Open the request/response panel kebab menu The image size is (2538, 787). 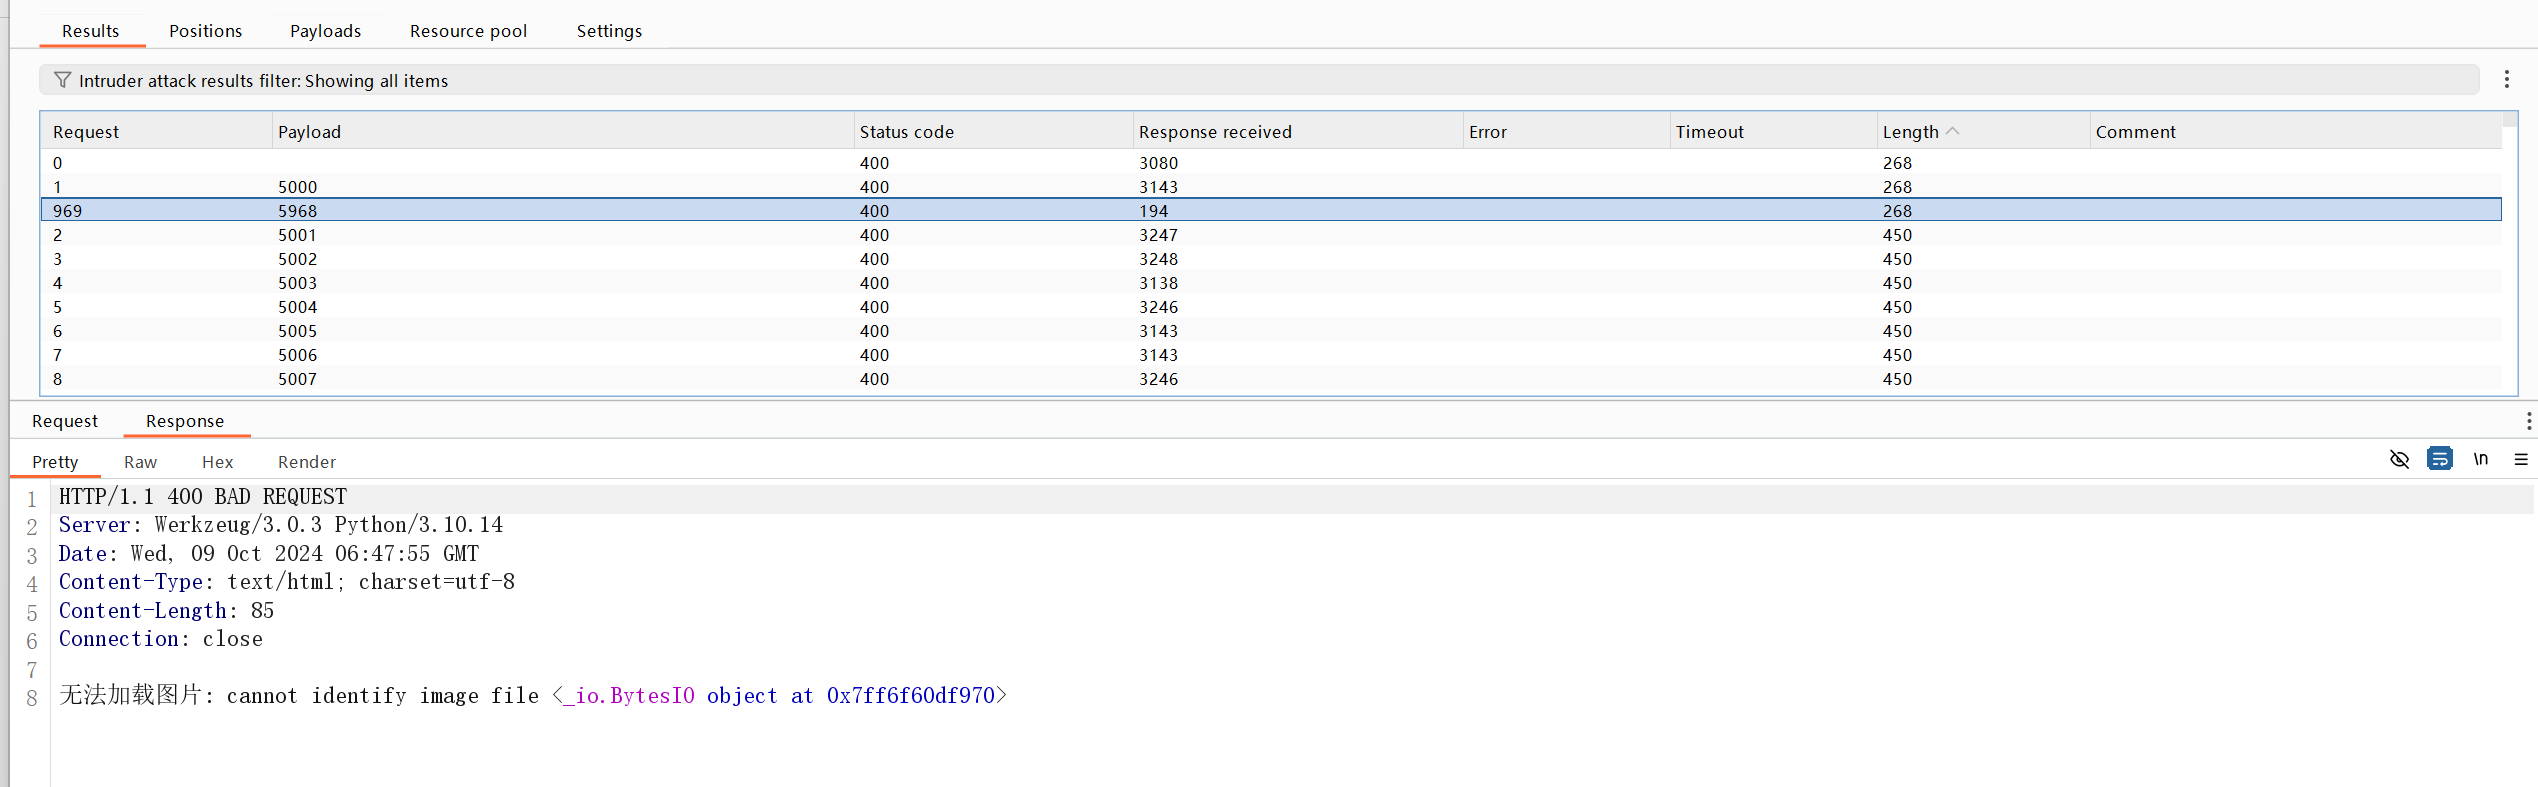pyautogui.click(x=2528, y=421)
